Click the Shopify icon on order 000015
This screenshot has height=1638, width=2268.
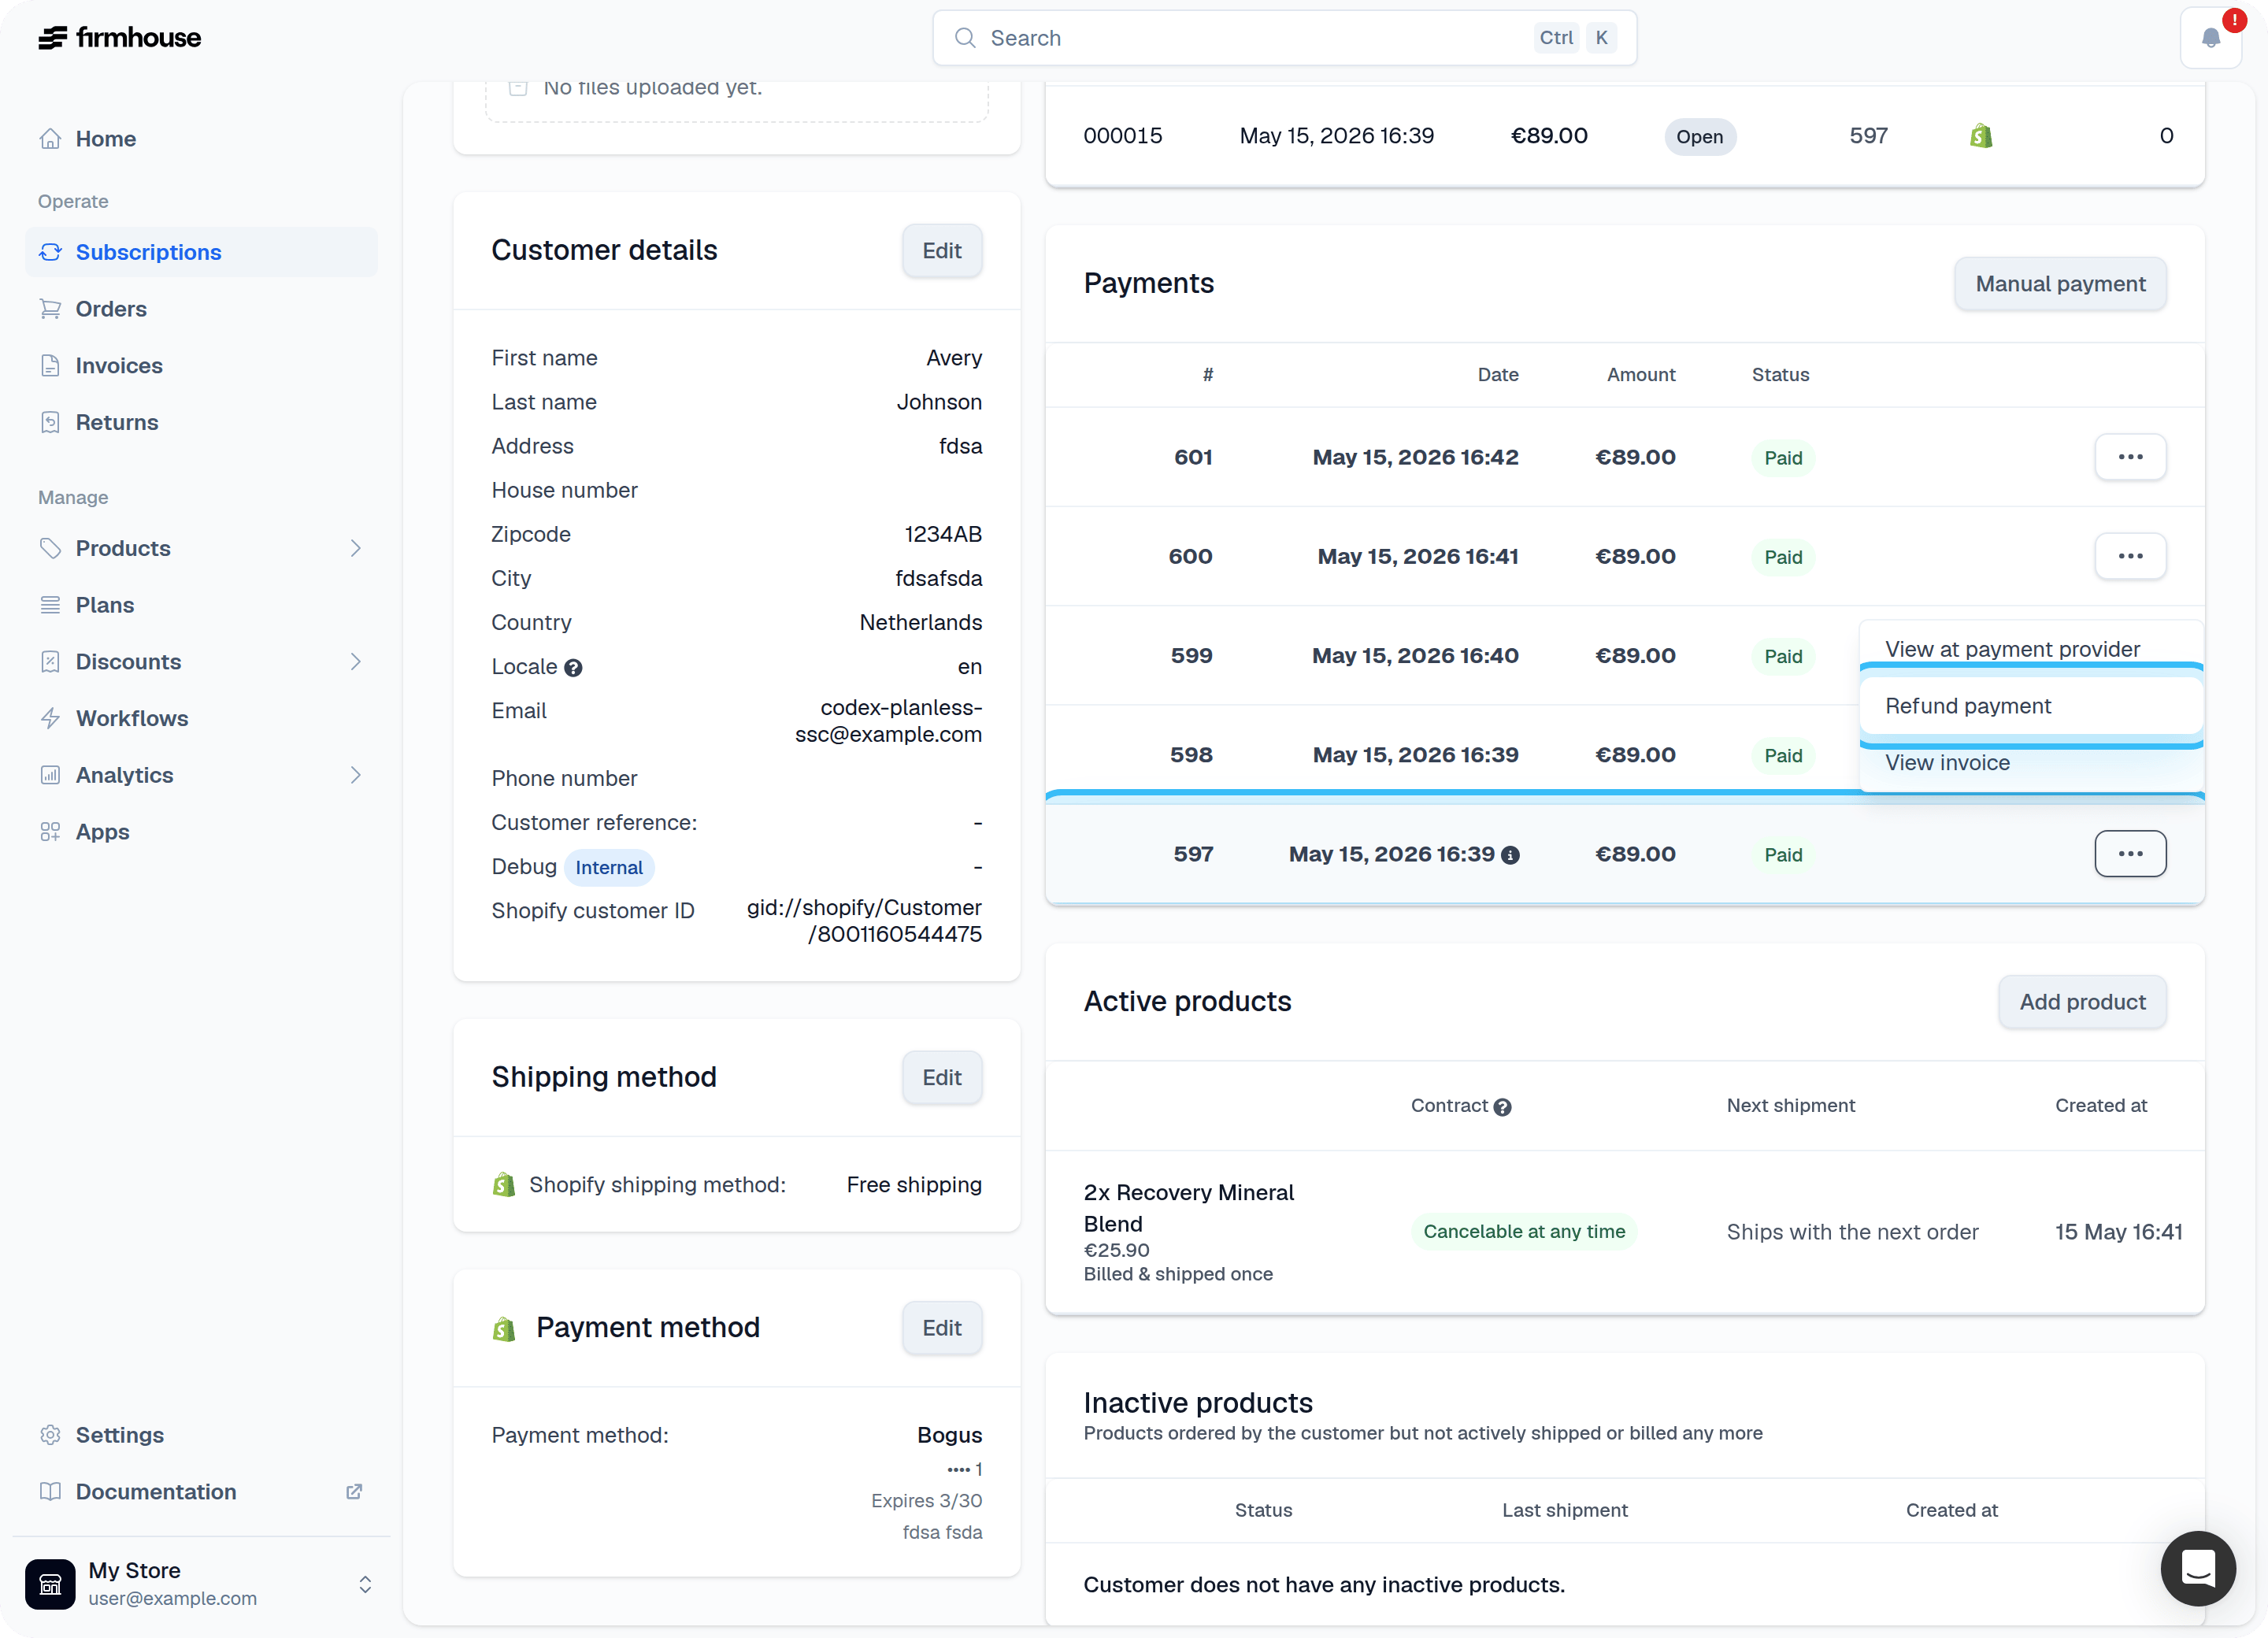(1981, 136)
